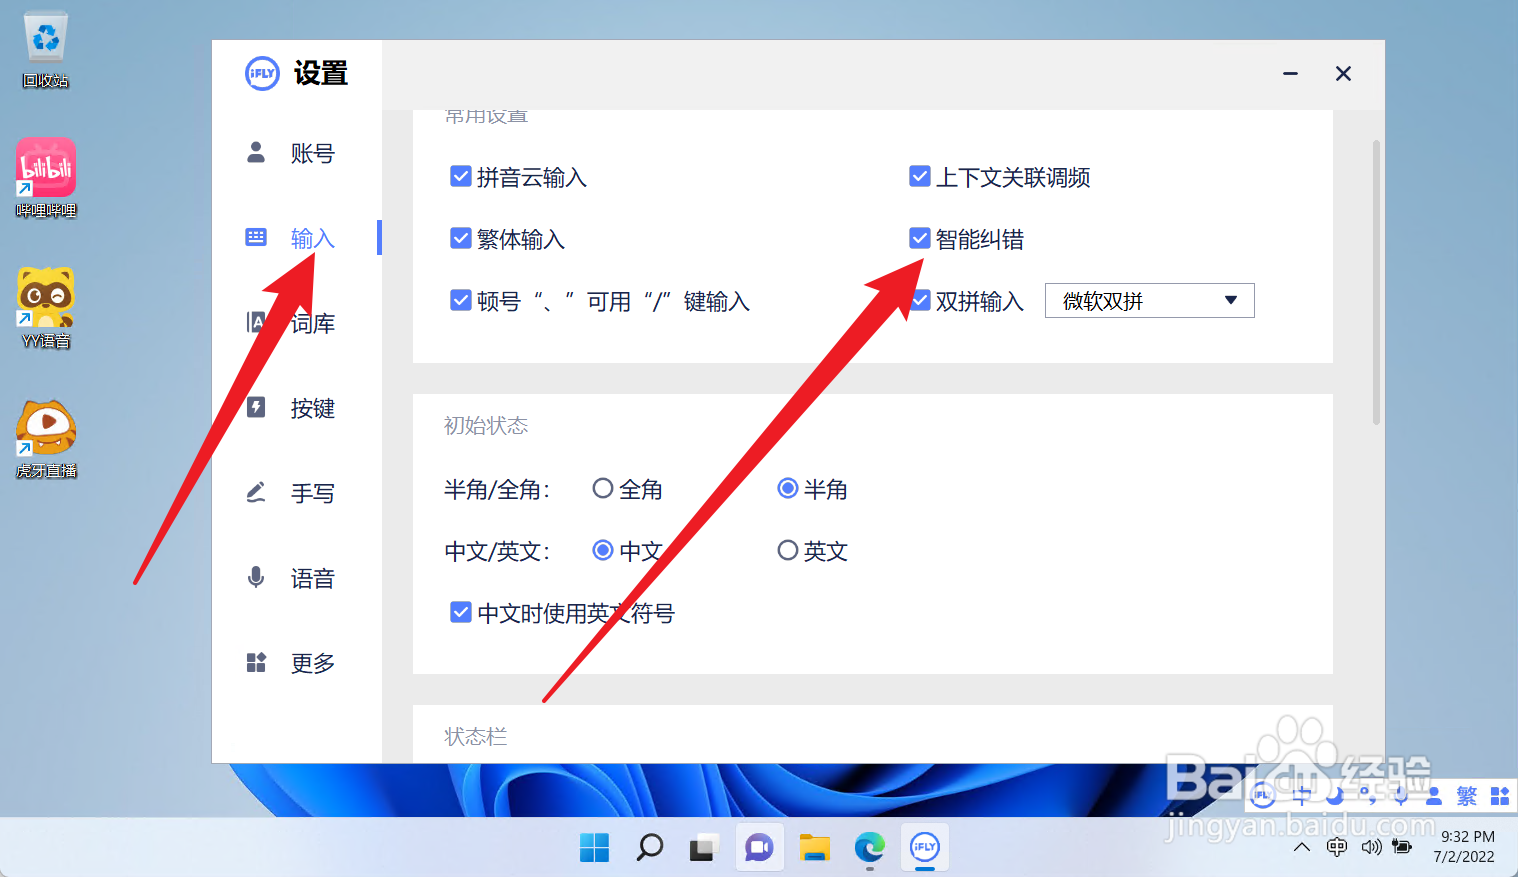Image resolution: width=1518 pixels, height=877 pixels.
Task: Select the 英文 English radio button
Action: (x=788, y=550)
